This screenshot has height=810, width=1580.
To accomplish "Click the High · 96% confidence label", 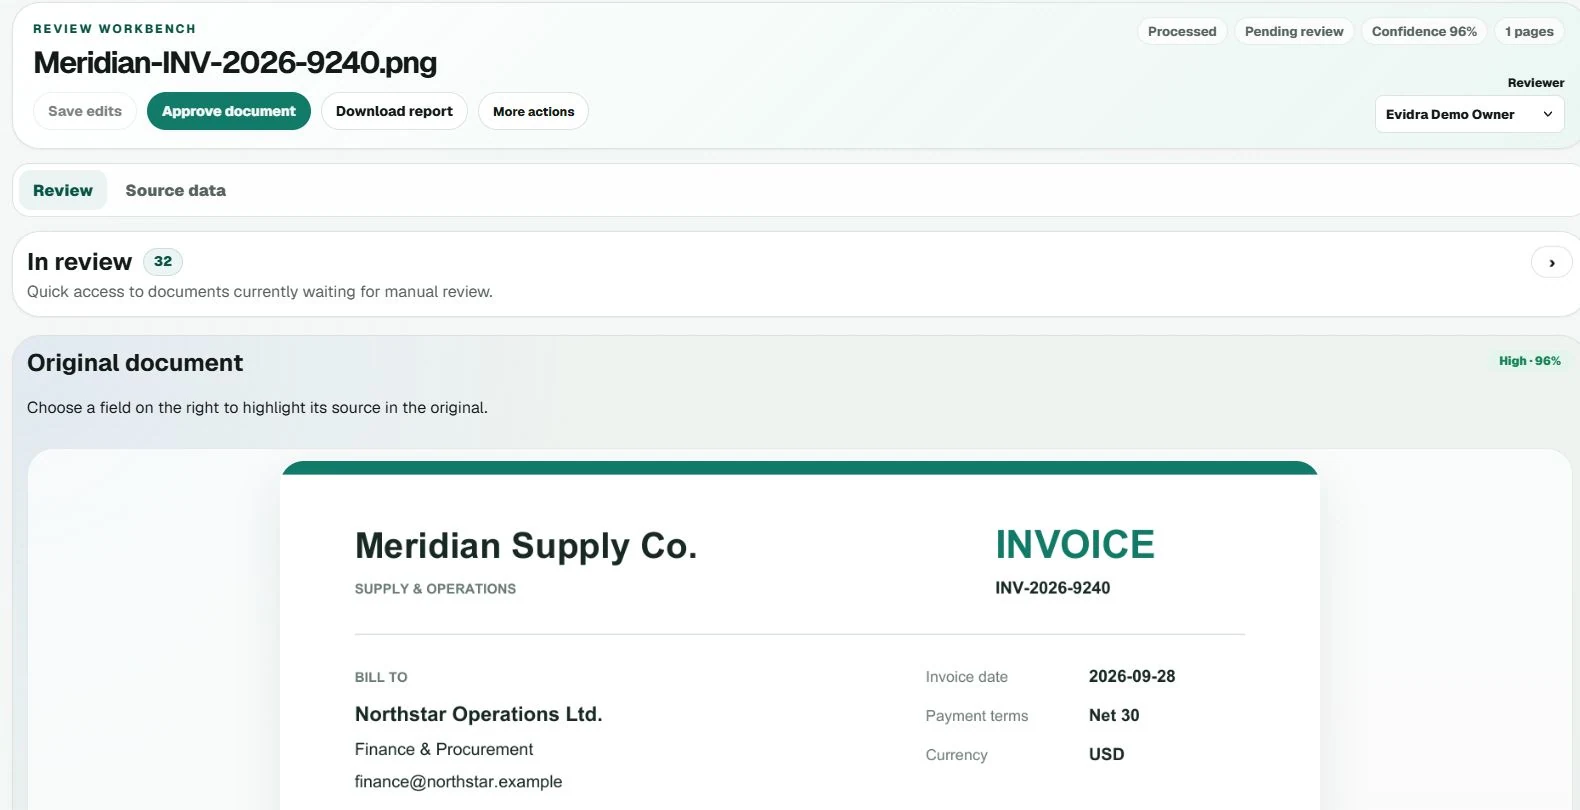I will tap(1529, 361).
